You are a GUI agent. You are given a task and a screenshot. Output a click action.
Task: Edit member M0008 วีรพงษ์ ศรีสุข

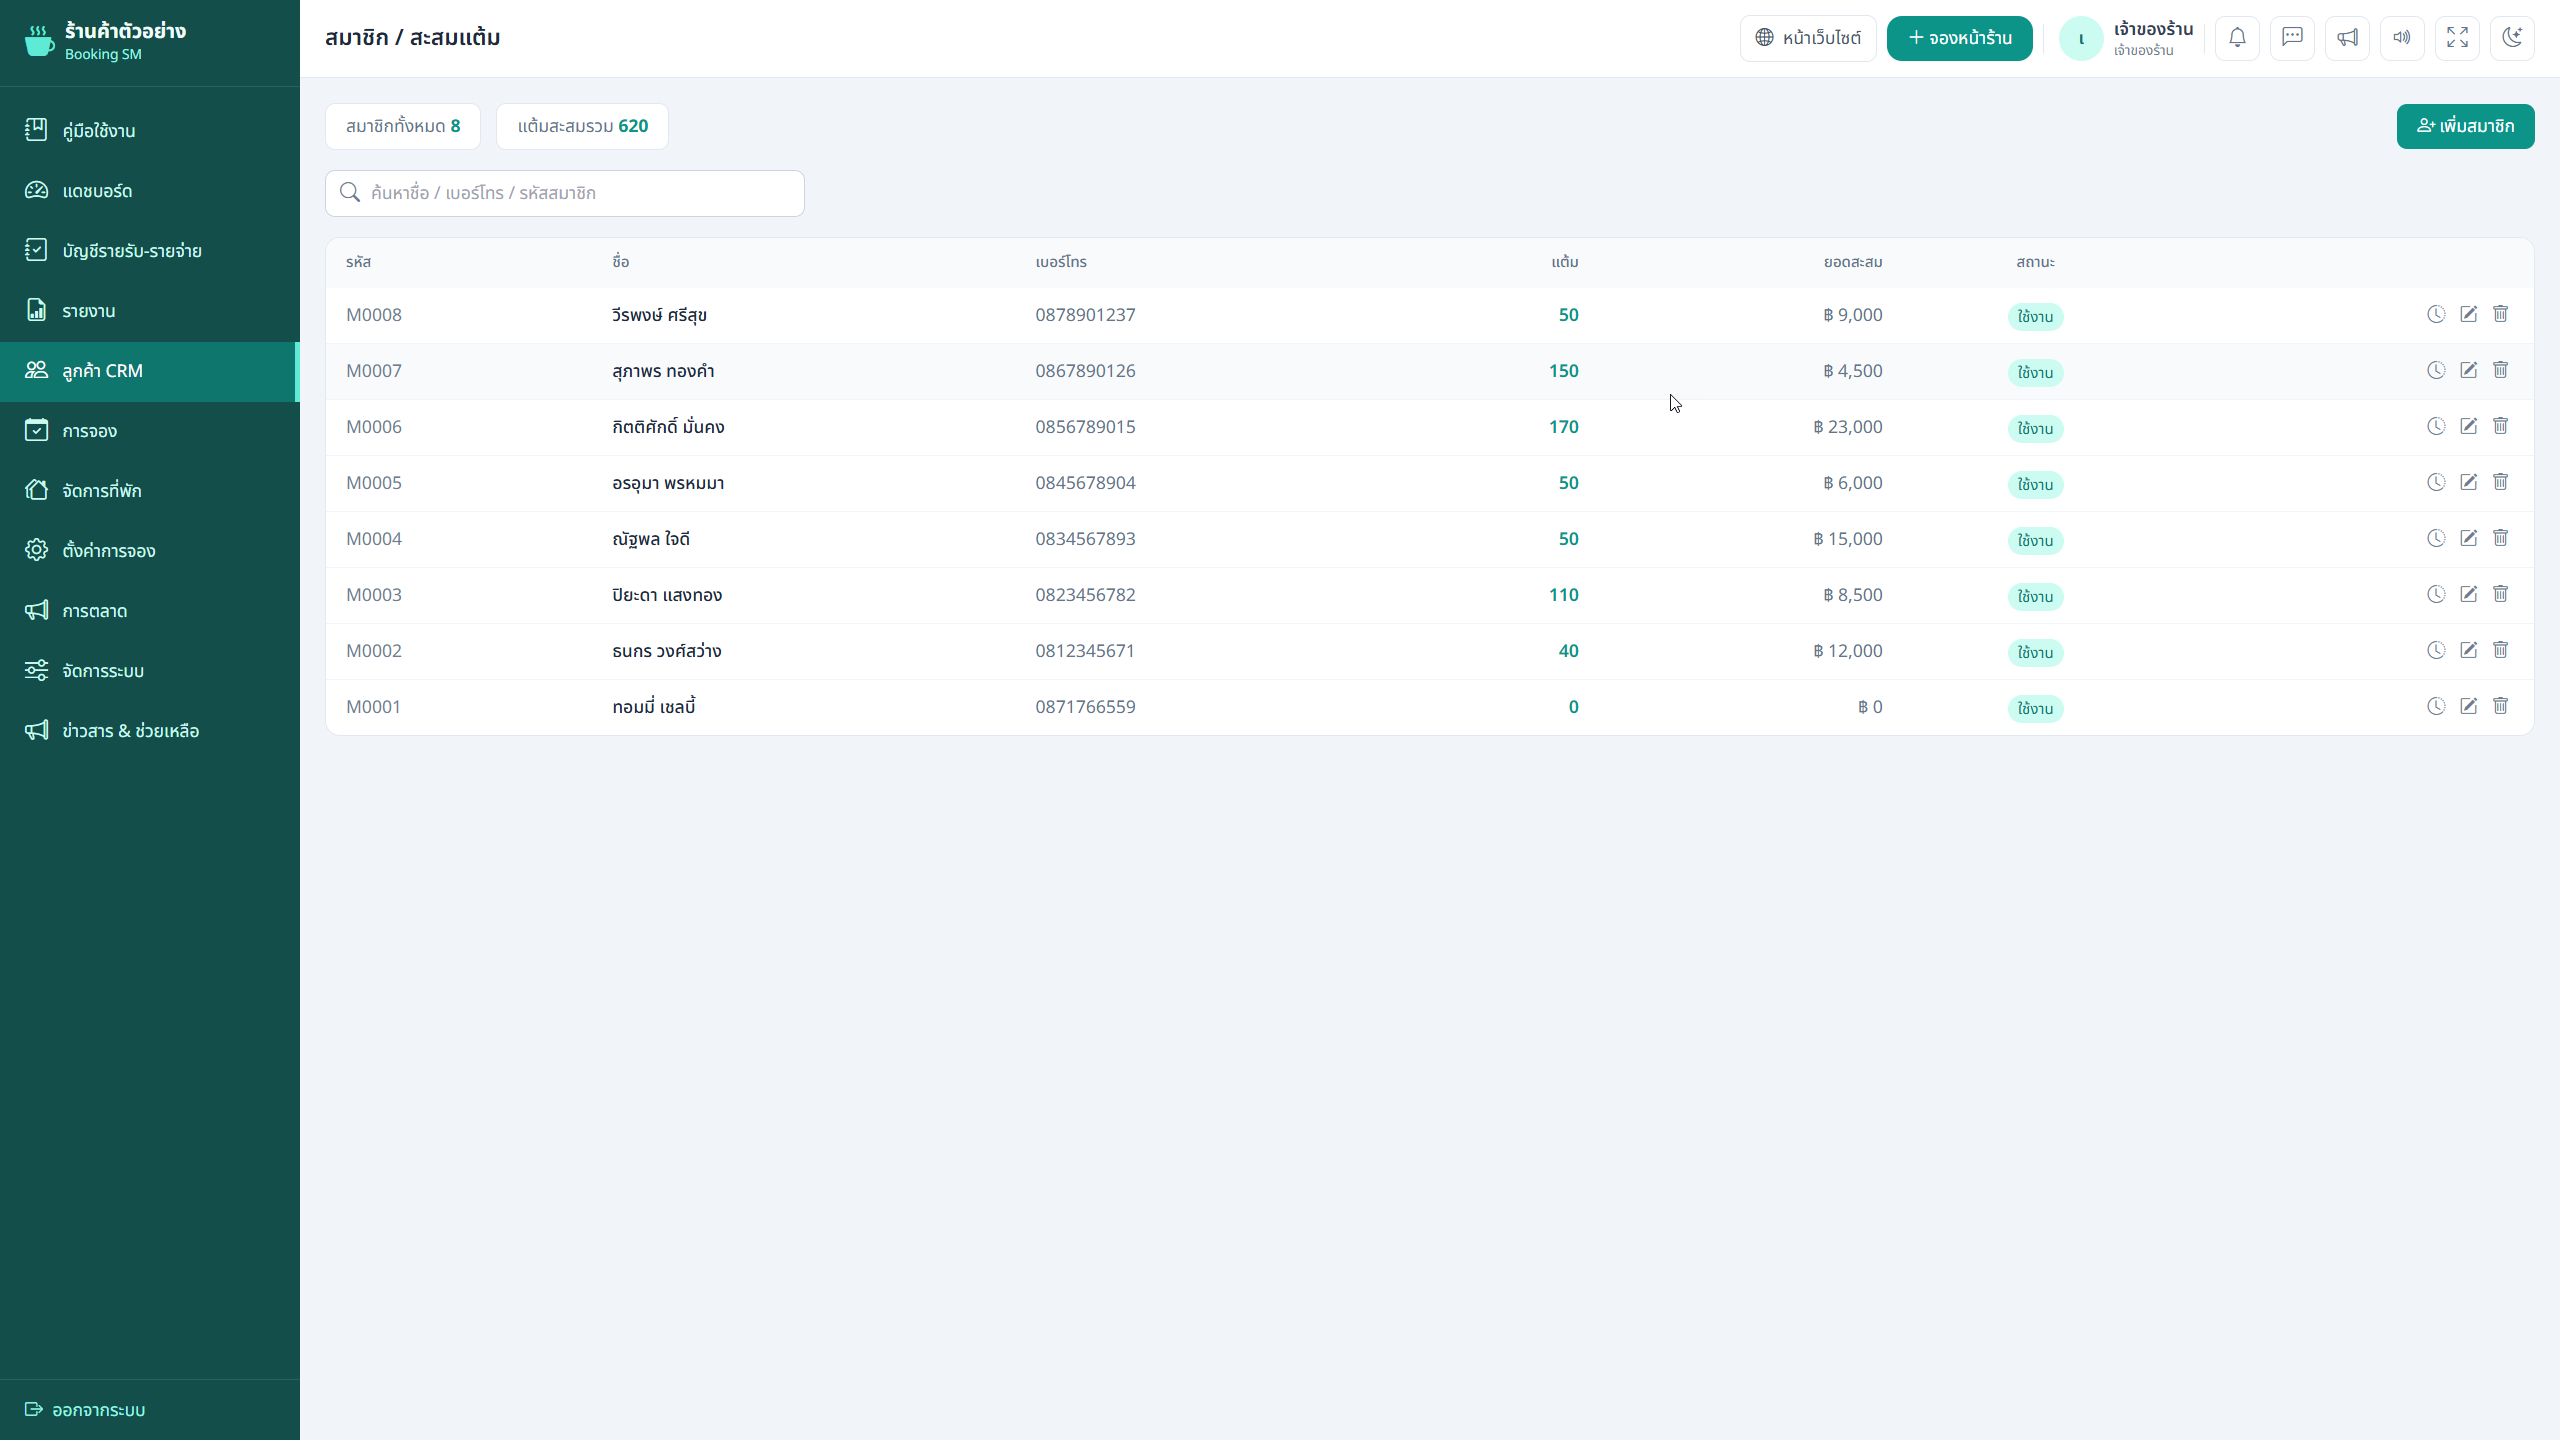[x=2468, y=314]
